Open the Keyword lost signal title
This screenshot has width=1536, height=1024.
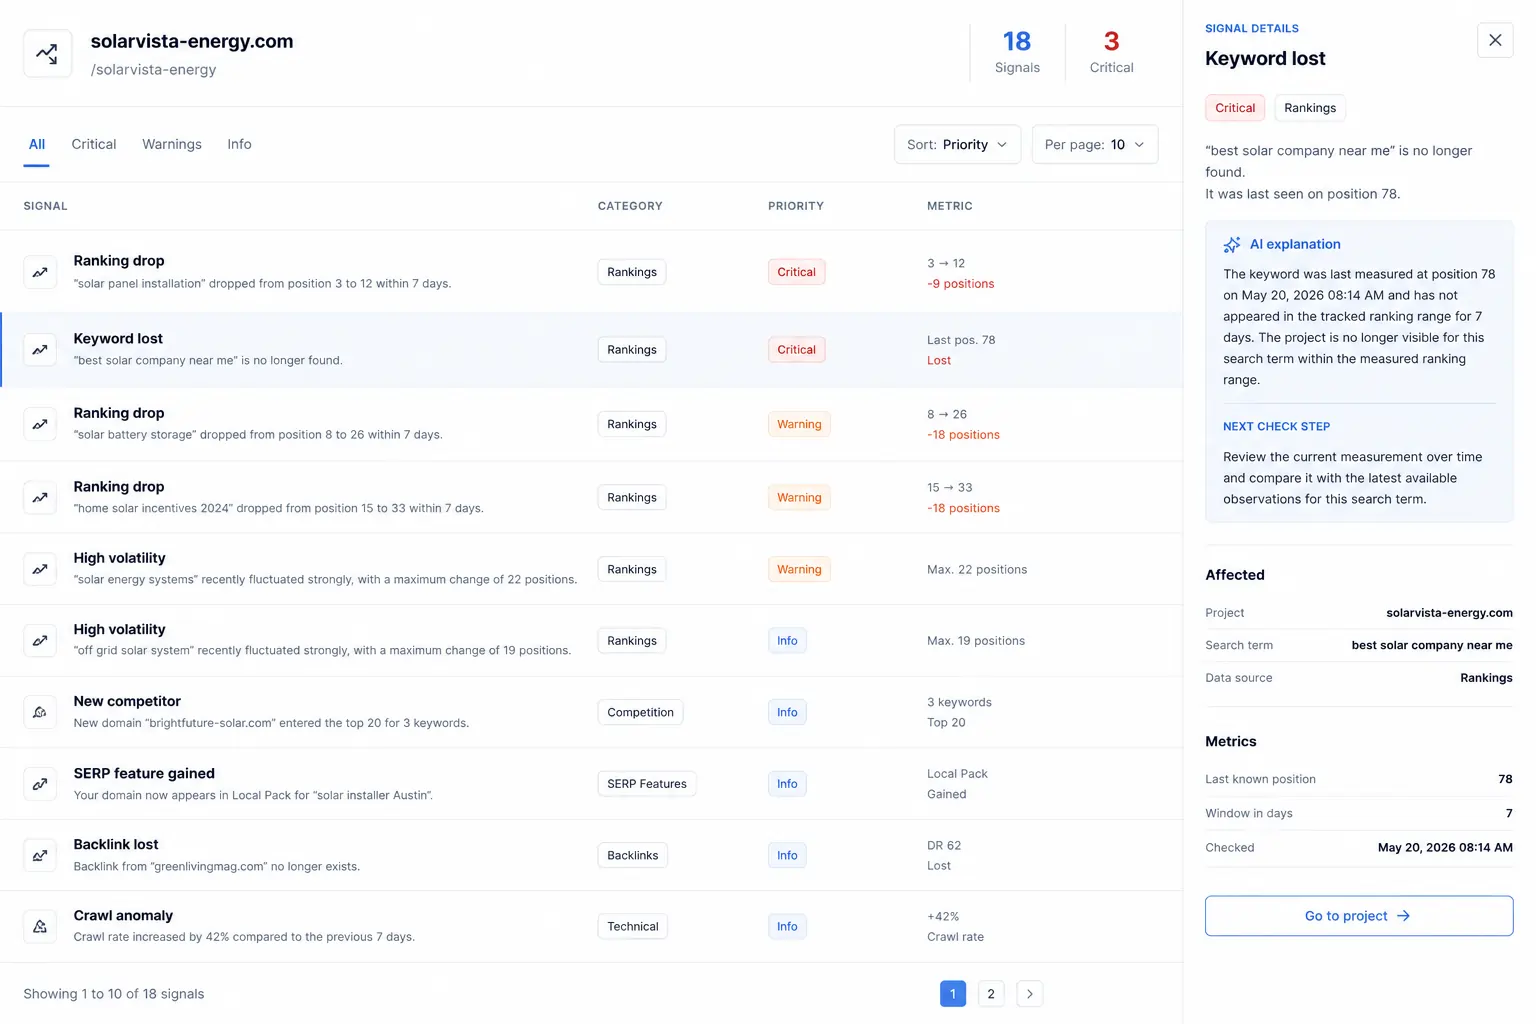(x=118, y=339)
